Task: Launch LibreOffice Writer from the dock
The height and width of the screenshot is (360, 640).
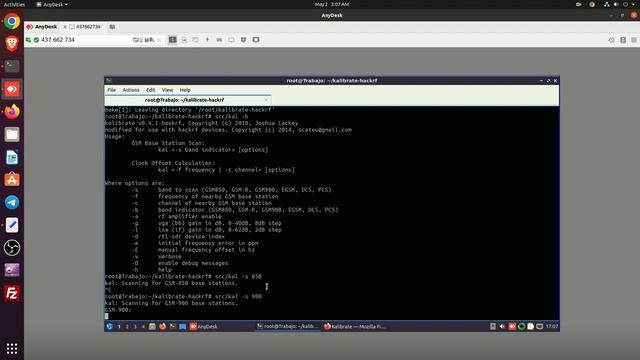Action: click(12, 157)
